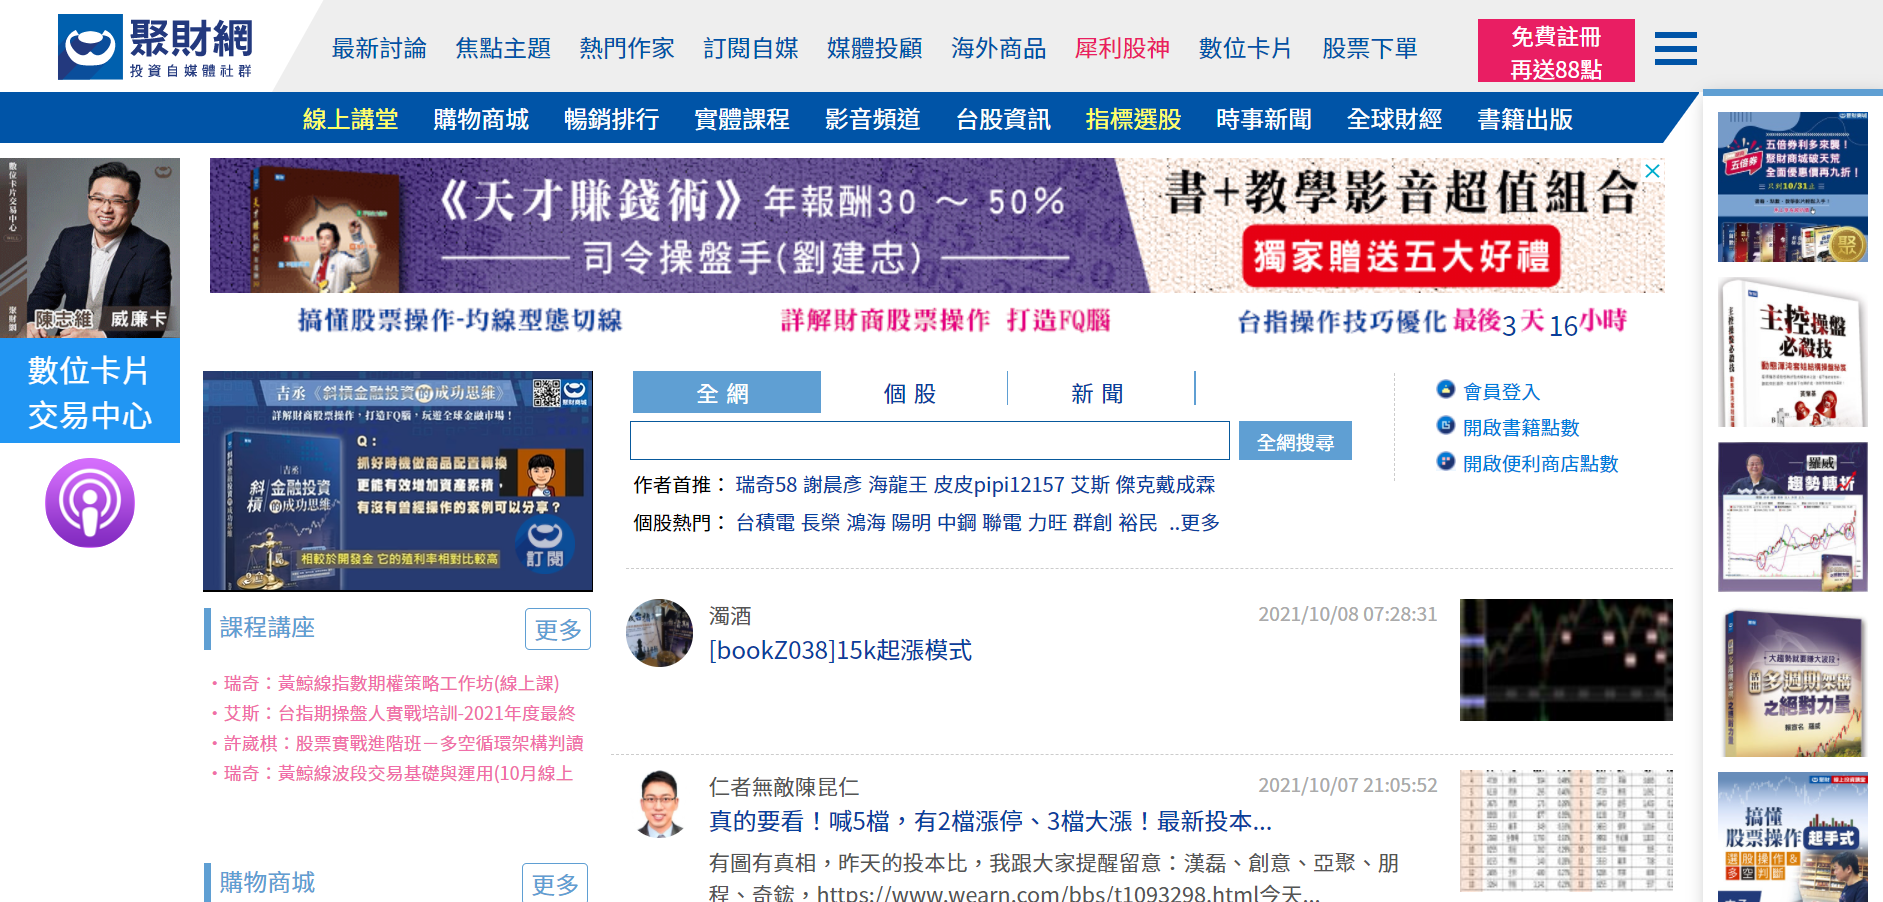1883x902 pixels.
Task: Click 更多 next to 課程講座
Action: [x=558, y=629]
